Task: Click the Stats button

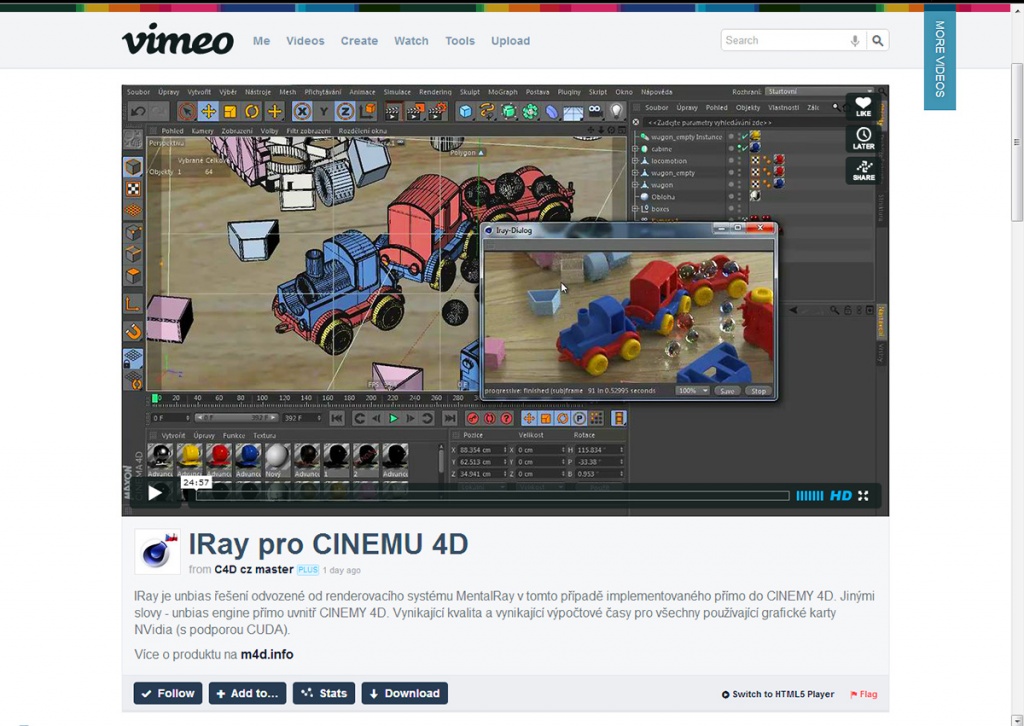Action: (x=324, y=693)
